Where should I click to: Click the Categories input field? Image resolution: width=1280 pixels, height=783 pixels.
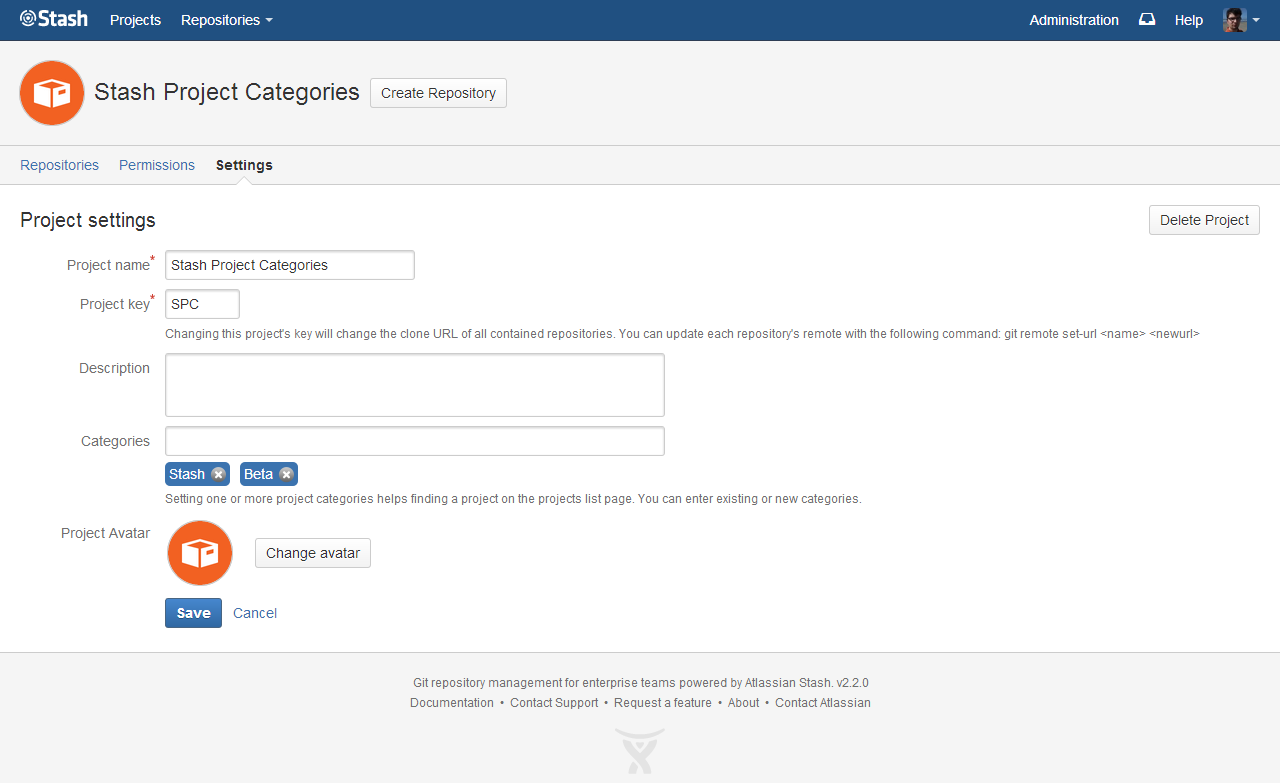pyautogui.click(x=415, y=441)
